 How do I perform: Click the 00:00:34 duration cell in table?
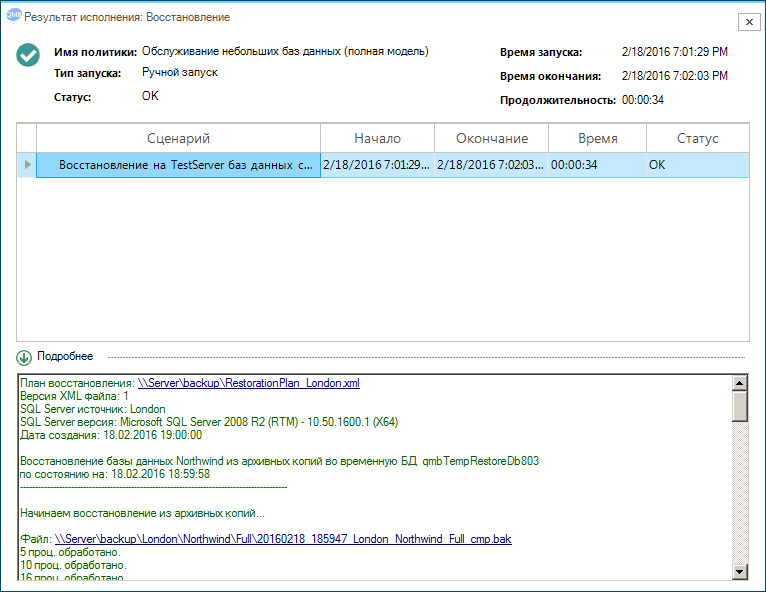click(x=597, y=165)
